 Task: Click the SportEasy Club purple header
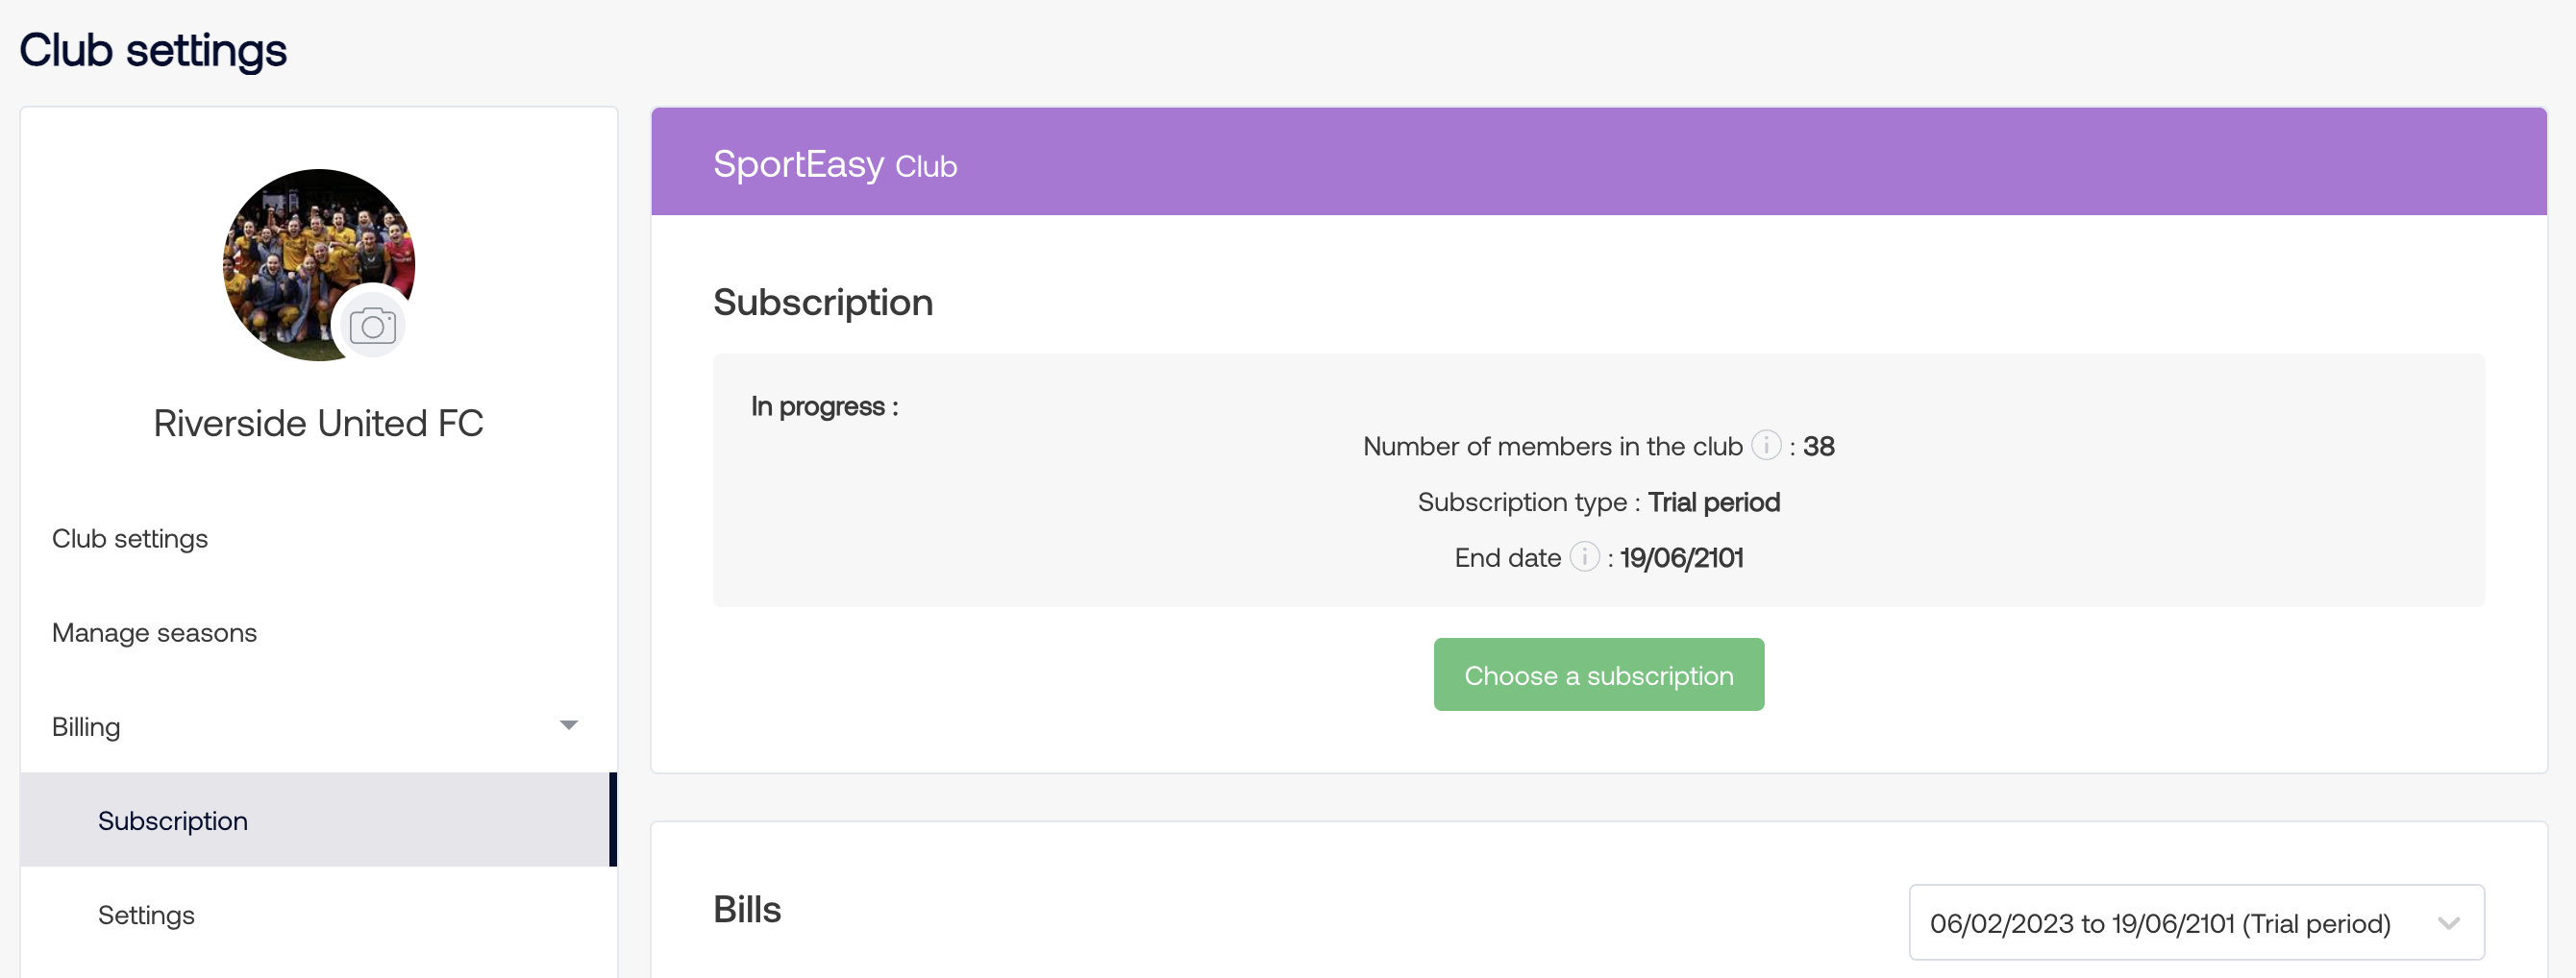pos(1598,162)
